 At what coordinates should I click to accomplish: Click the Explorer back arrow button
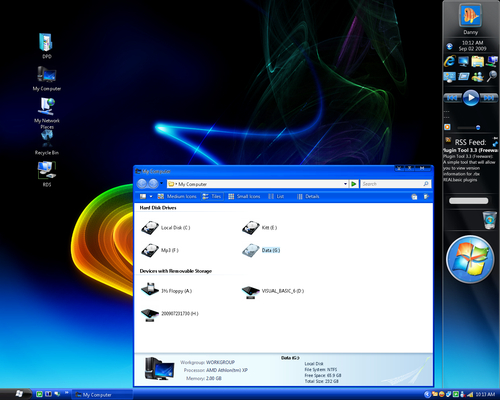(142, 184)
